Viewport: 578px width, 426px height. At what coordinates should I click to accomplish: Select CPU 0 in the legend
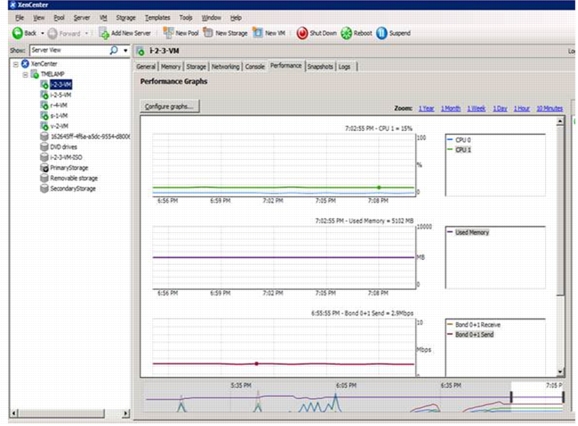(x=459, y=140)
